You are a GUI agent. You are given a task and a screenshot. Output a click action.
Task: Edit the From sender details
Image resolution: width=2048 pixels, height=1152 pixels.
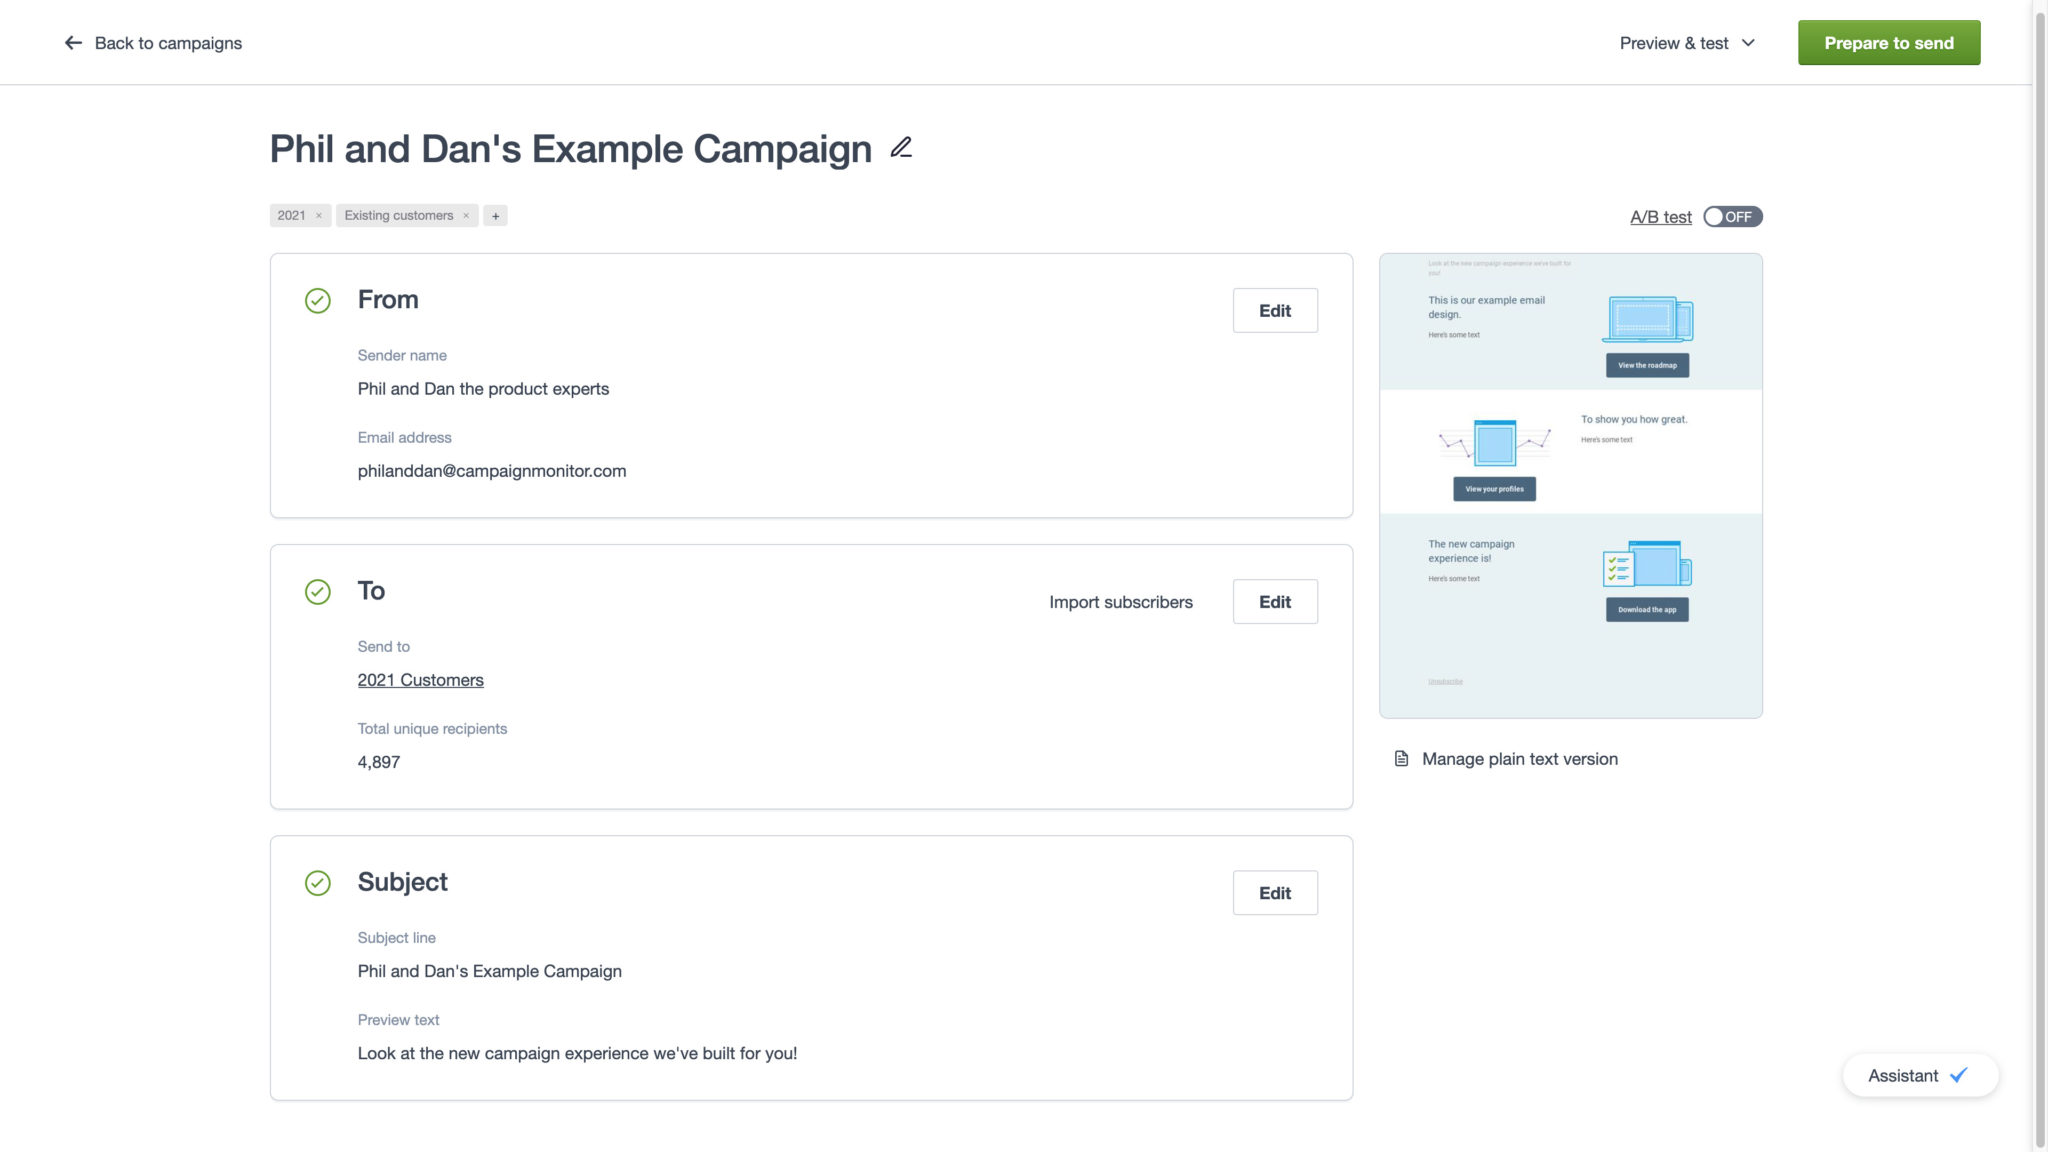(x=1274, y=310)
